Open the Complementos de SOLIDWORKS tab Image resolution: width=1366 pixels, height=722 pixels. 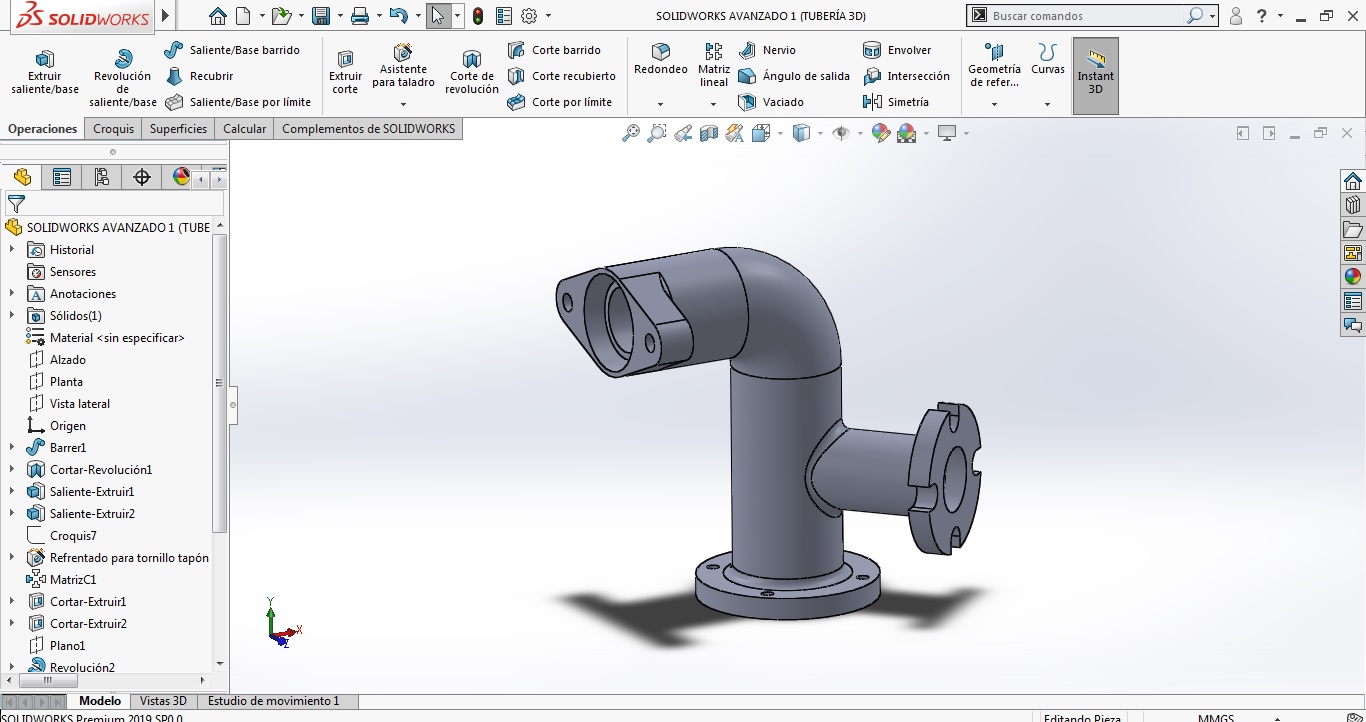click(369, 129)
